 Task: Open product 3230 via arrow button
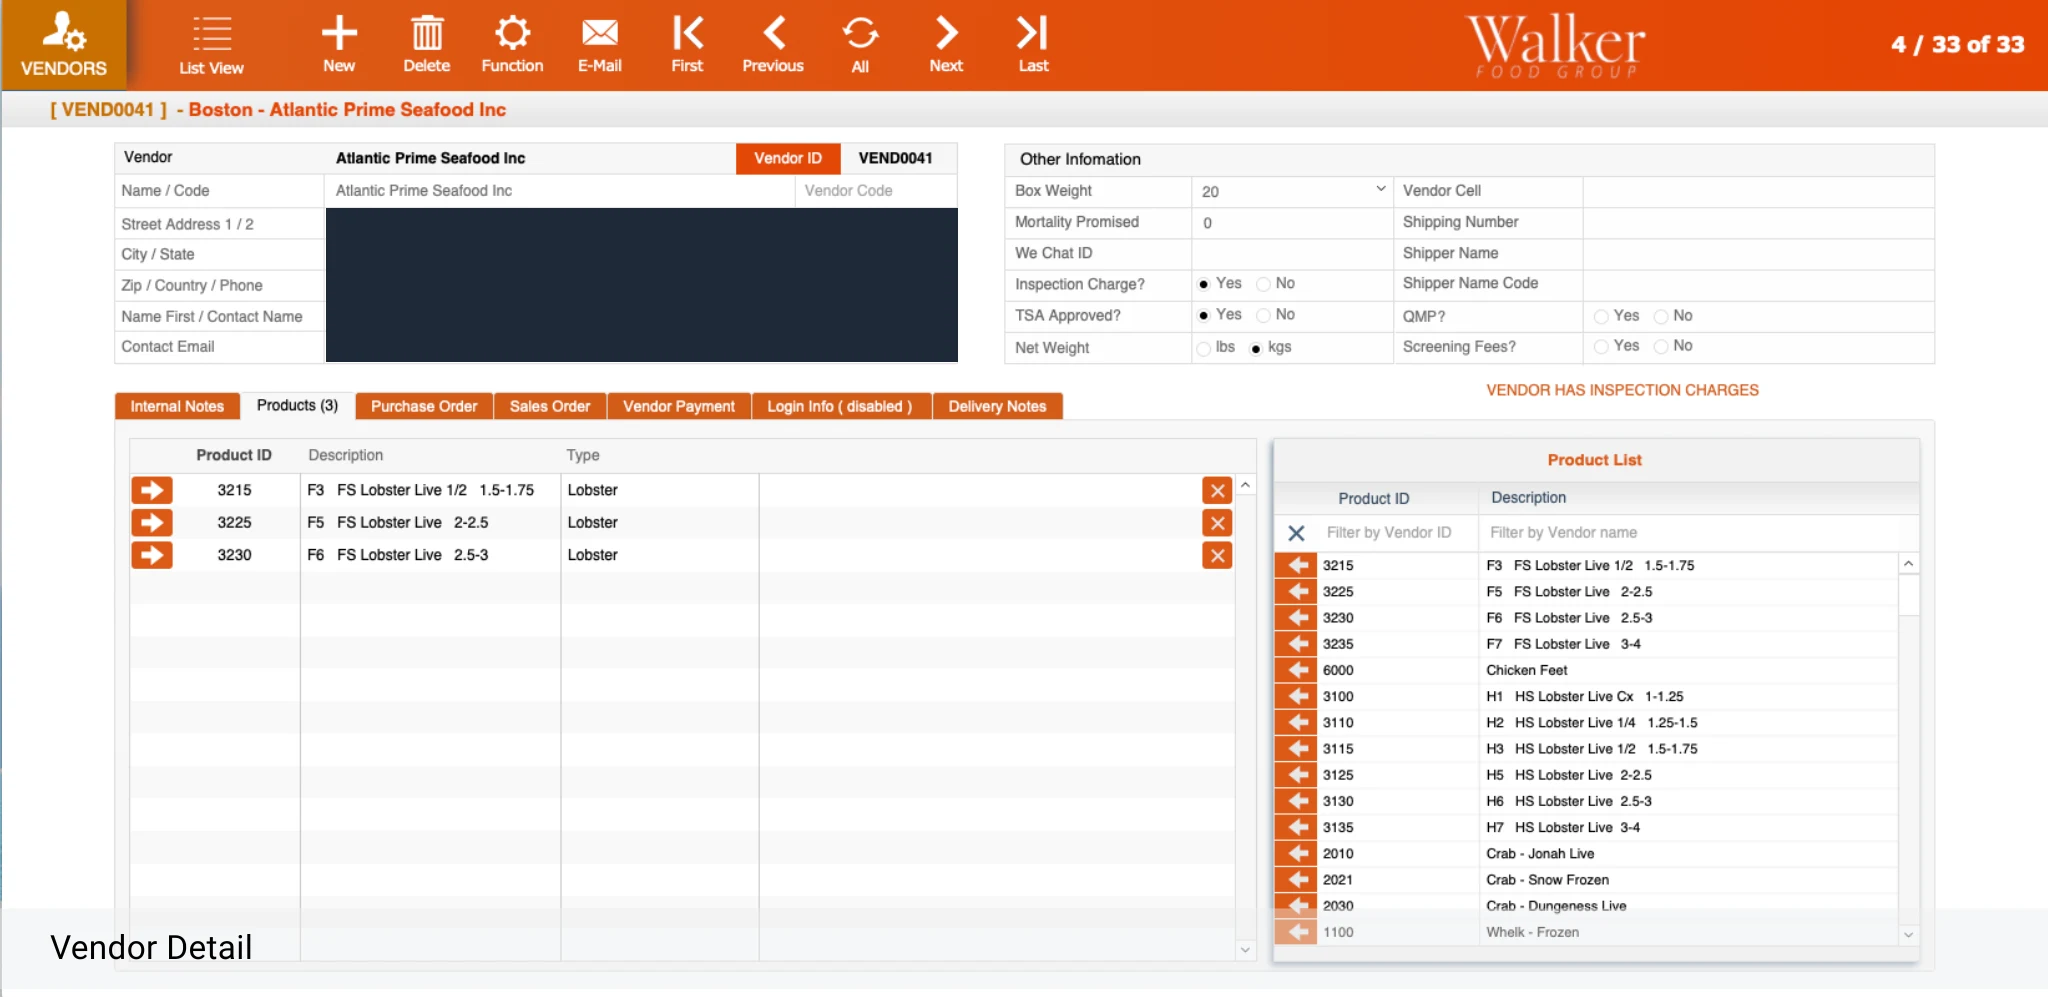click(152, 555)
